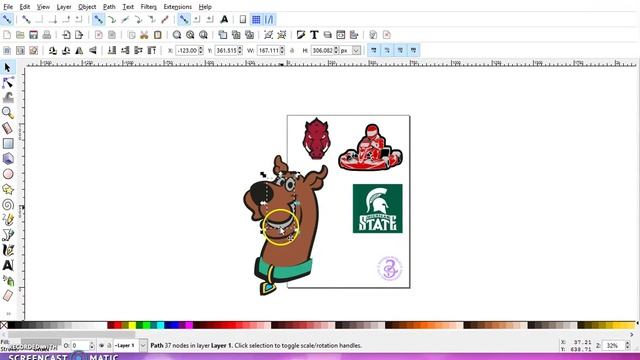Zoom to fit selection
Image resolution: width=640 pixels, height=360 pixels.
tap(177, 35)
